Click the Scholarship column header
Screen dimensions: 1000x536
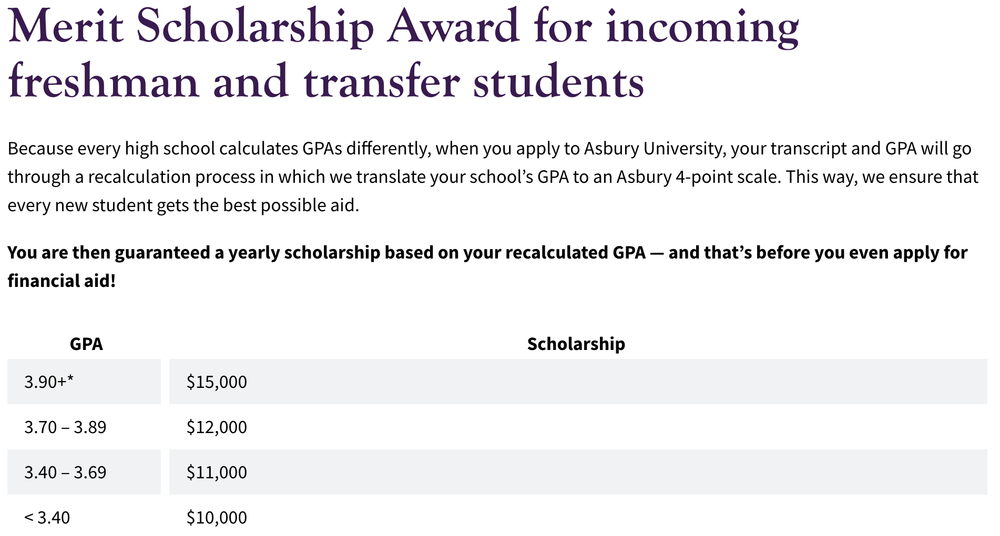[576, 344]
